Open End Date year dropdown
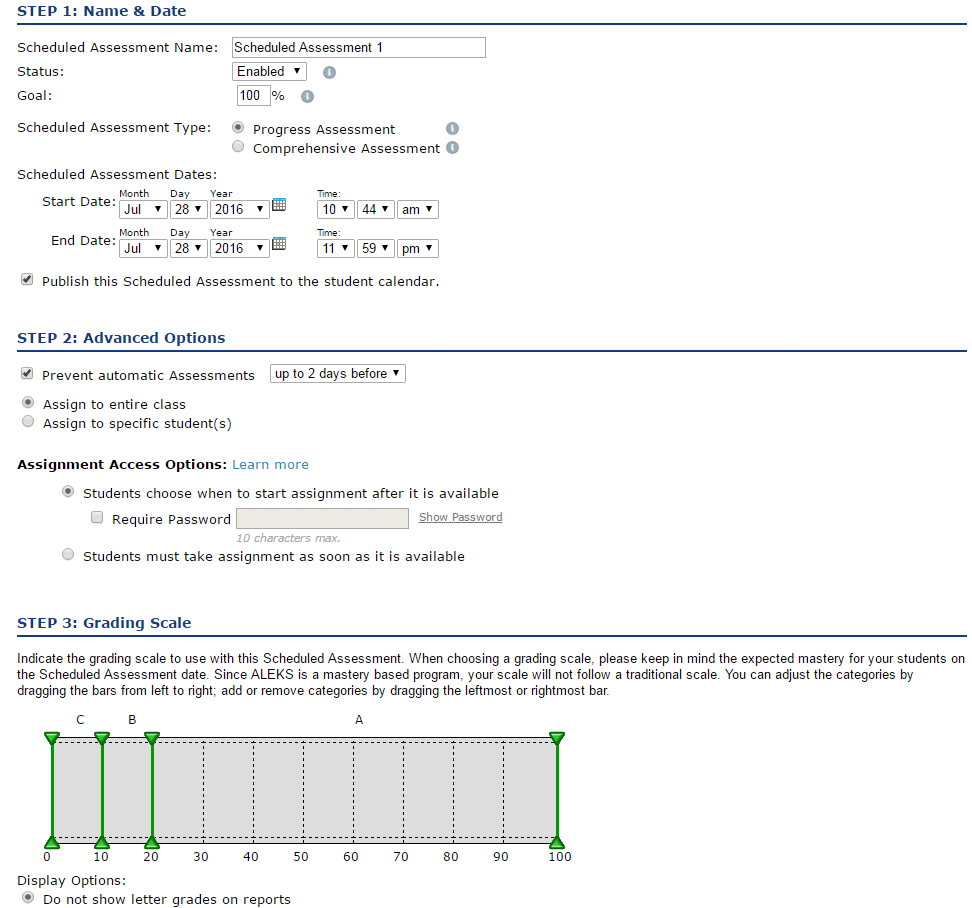This screenshot has width=972, height=908. point(240,249)
